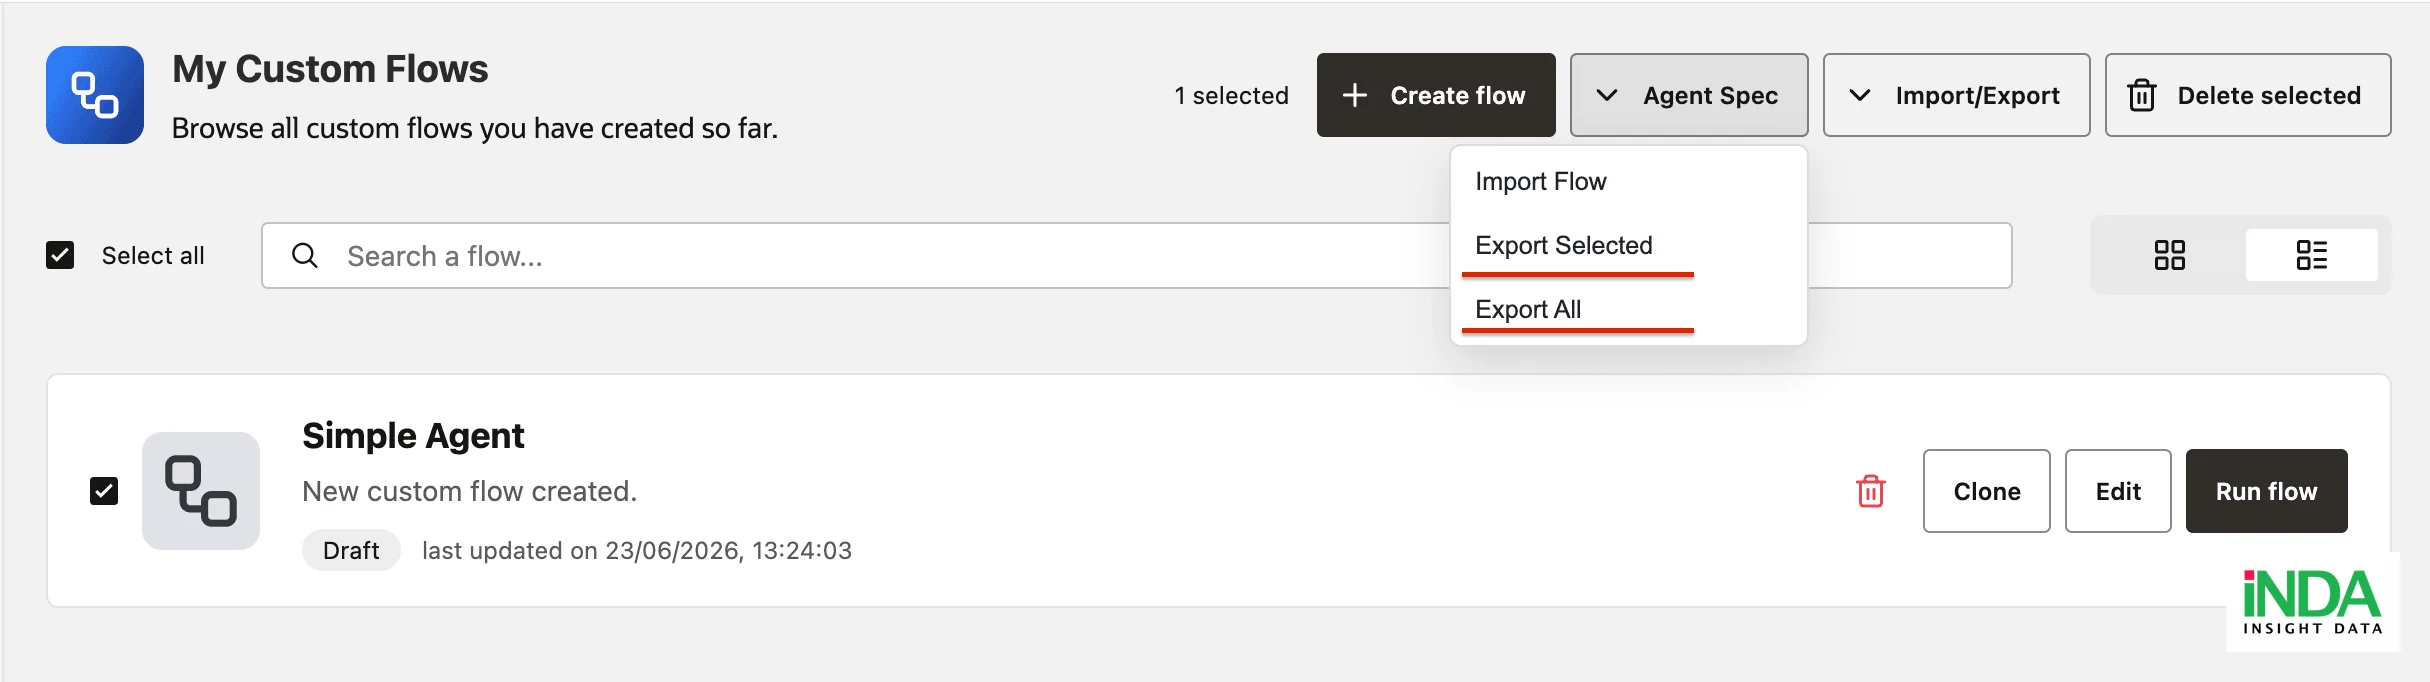
Task: Click the Import/Export chevron arrow
Action: pyautogui.click(x=1859, y=95)
